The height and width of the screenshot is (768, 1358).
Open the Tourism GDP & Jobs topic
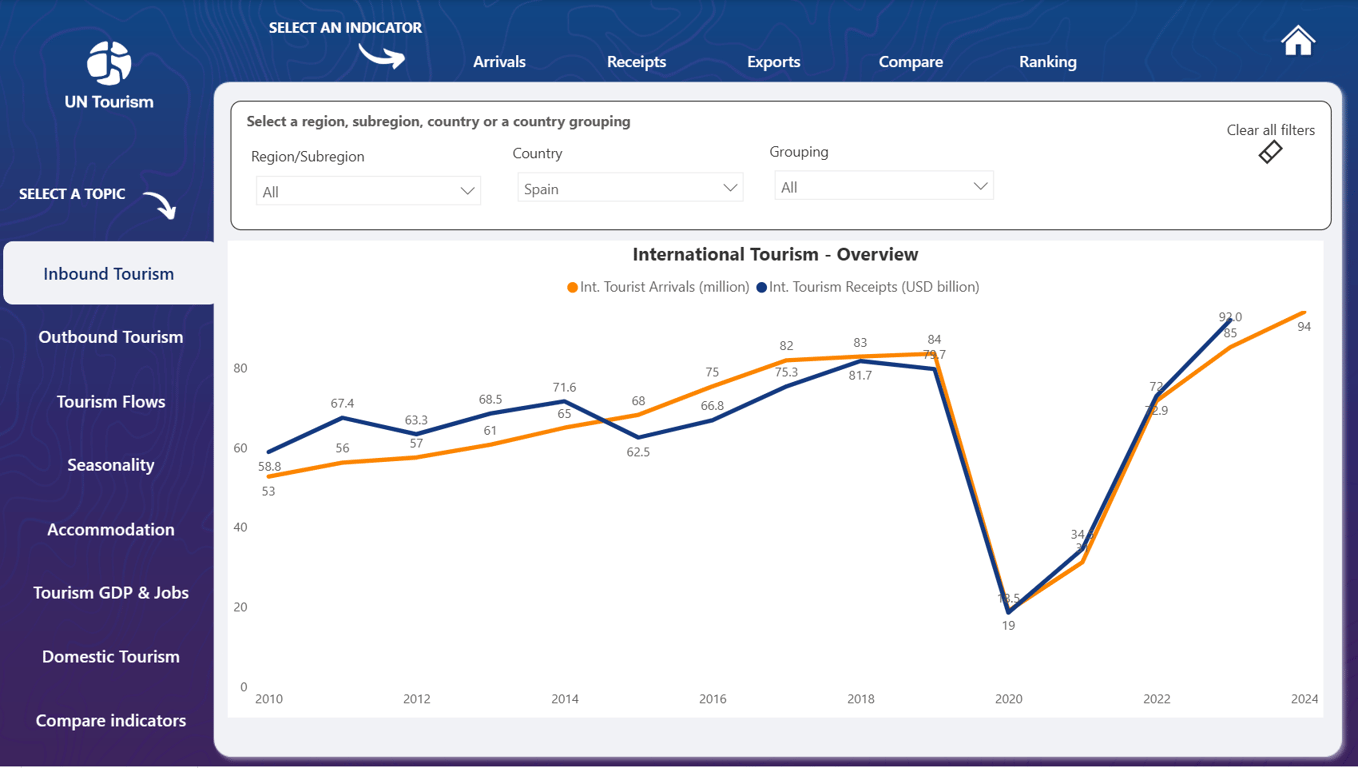pos(111,593)
